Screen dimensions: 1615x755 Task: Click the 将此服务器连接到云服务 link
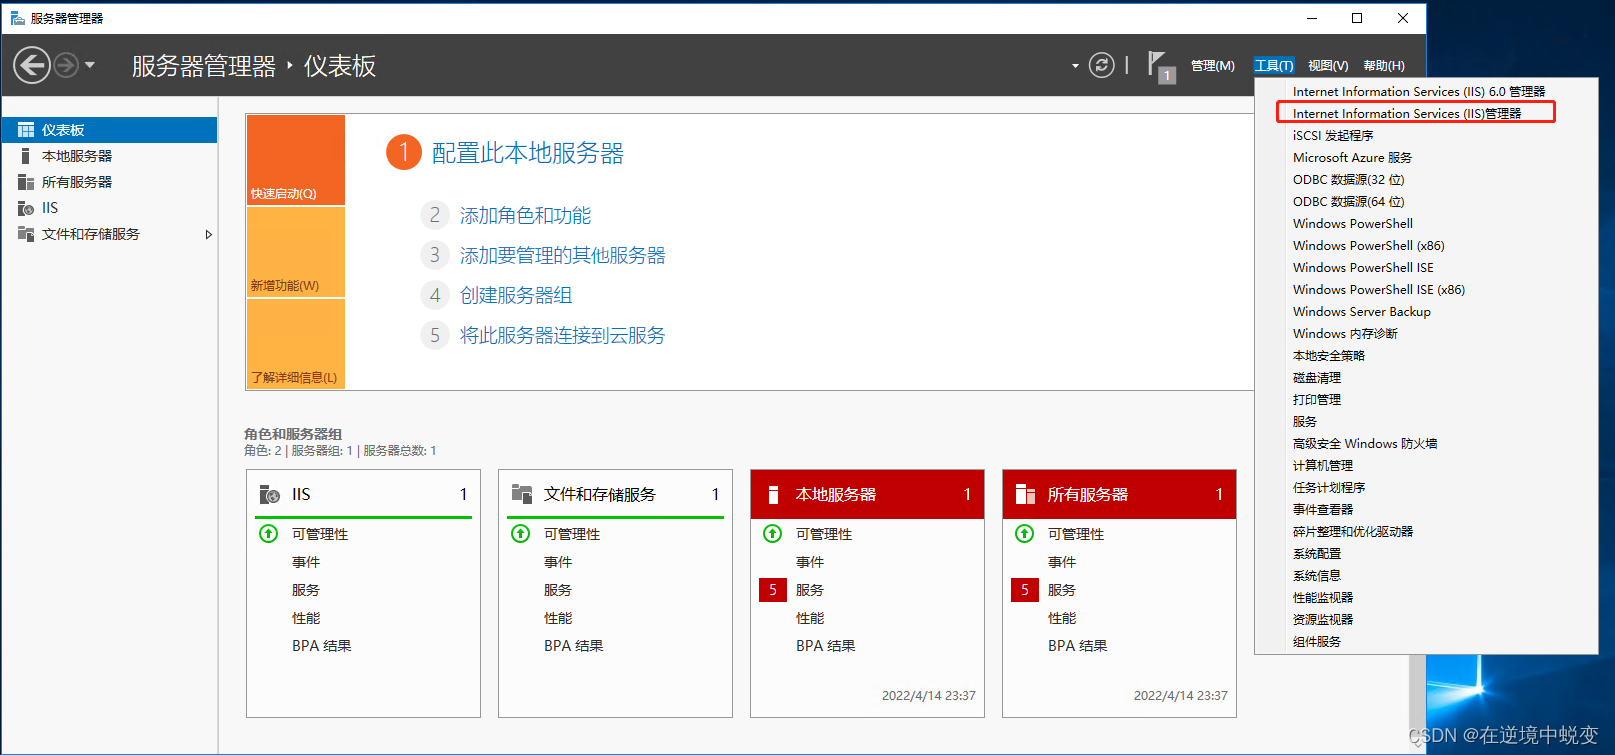(562, 335)
